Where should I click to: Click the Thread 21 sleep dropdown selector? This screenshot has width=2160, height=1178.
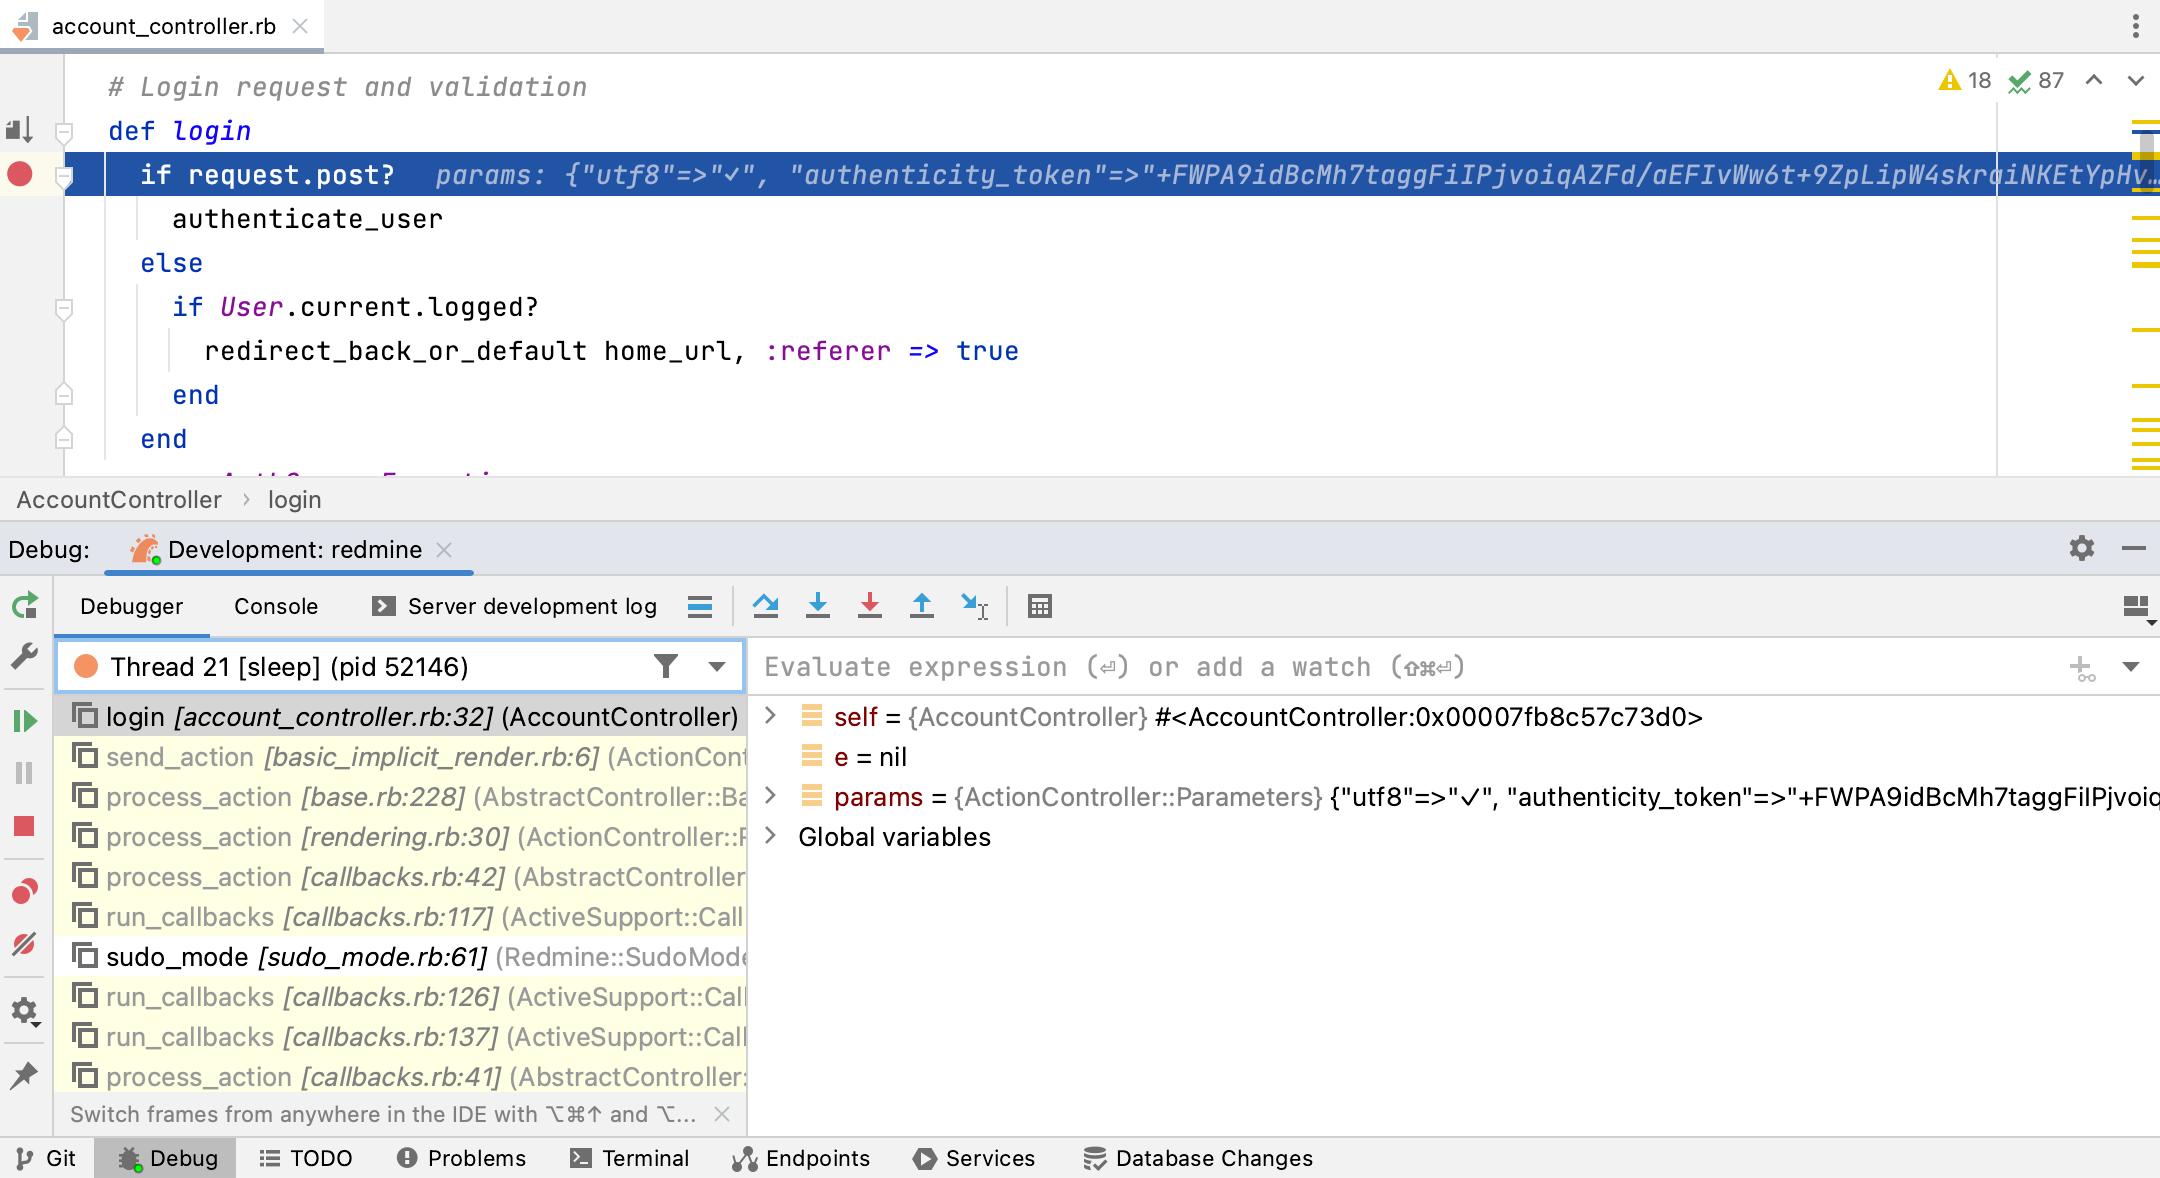tap(717, 666)
